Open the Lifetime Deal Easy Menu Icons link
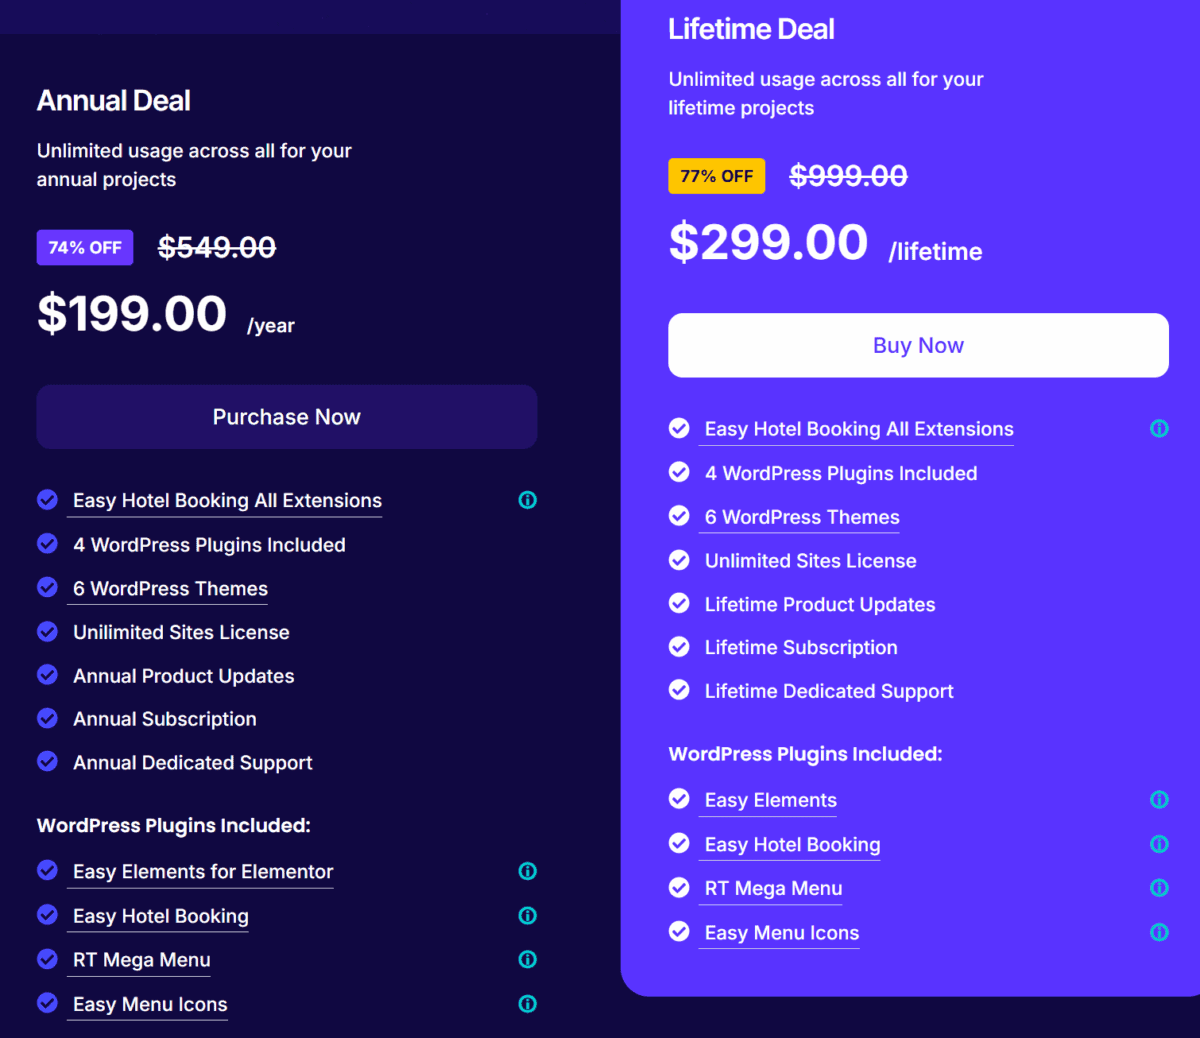Screen dimensions: 1200x1038 781,933
